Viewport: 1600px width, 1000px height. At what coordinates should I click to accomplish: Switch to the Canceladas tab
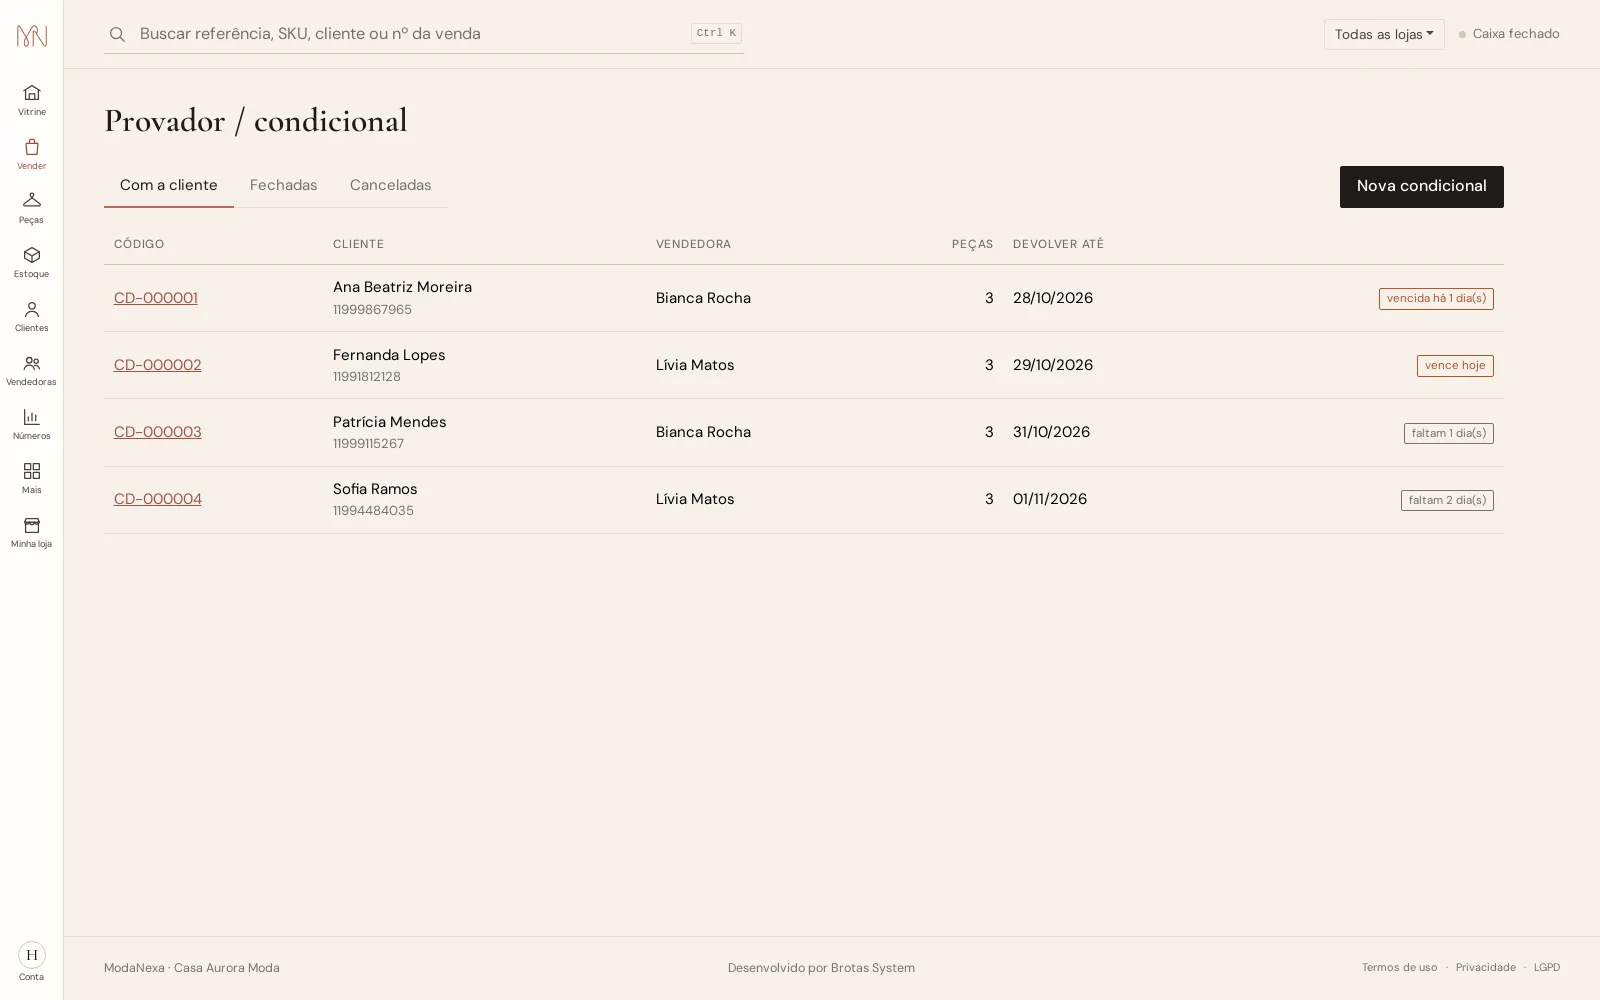pyautogui.click(x=391, y=185)
